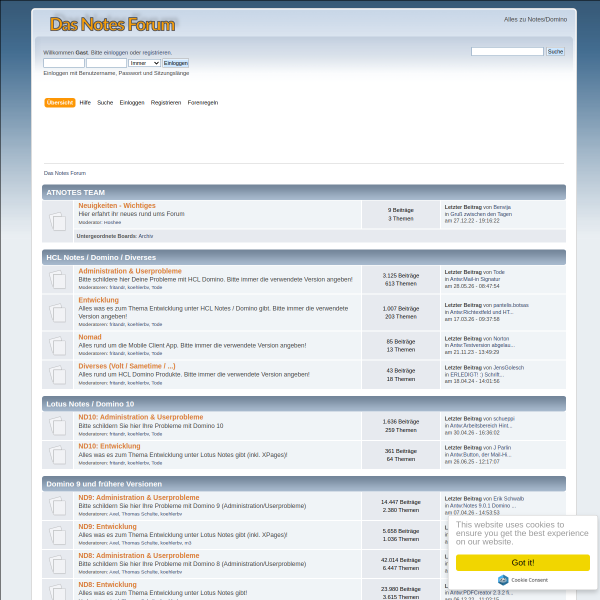Open the ND10: Entwicklung board
The width and height of the screenshot is (600, 600).
tap(109, 446)
